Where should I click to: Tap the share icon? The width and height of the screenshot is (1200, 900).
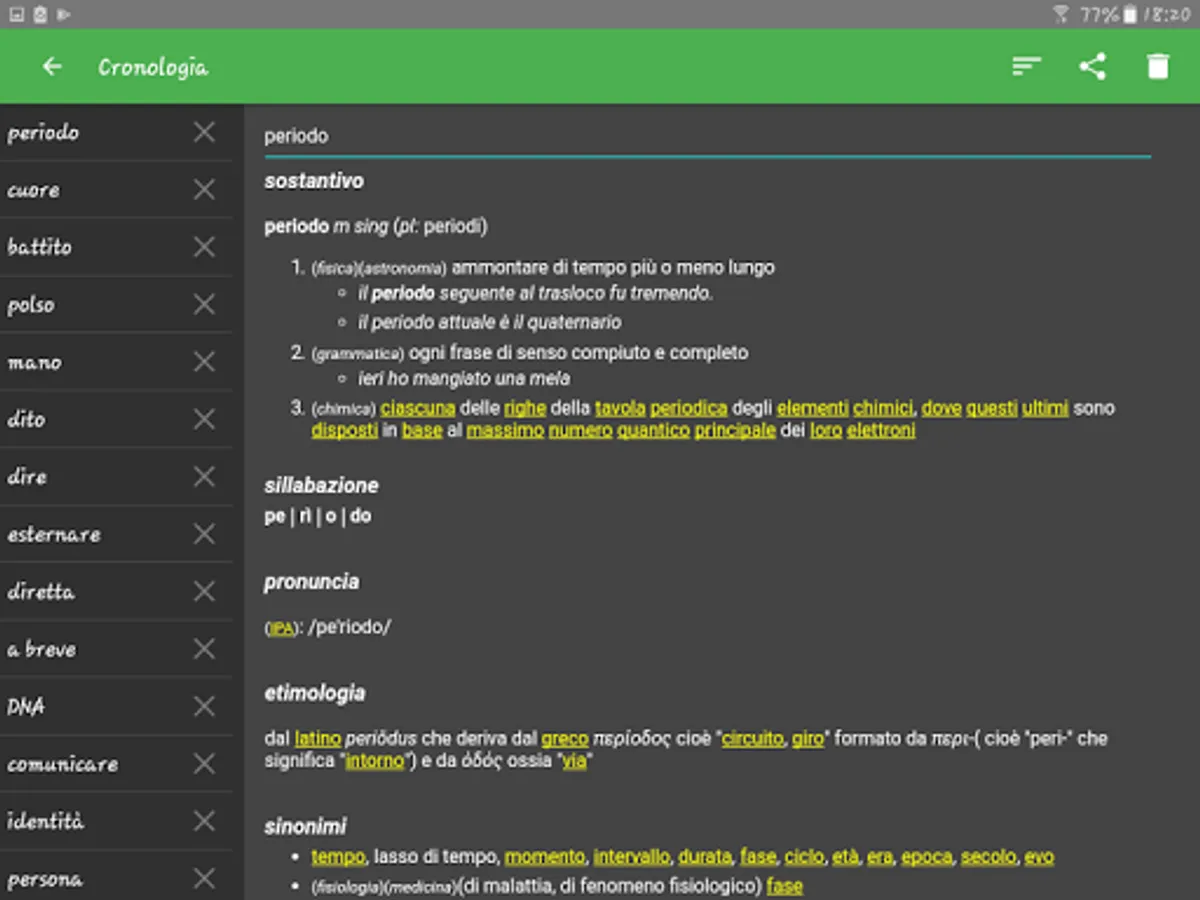pos(1092,67)
